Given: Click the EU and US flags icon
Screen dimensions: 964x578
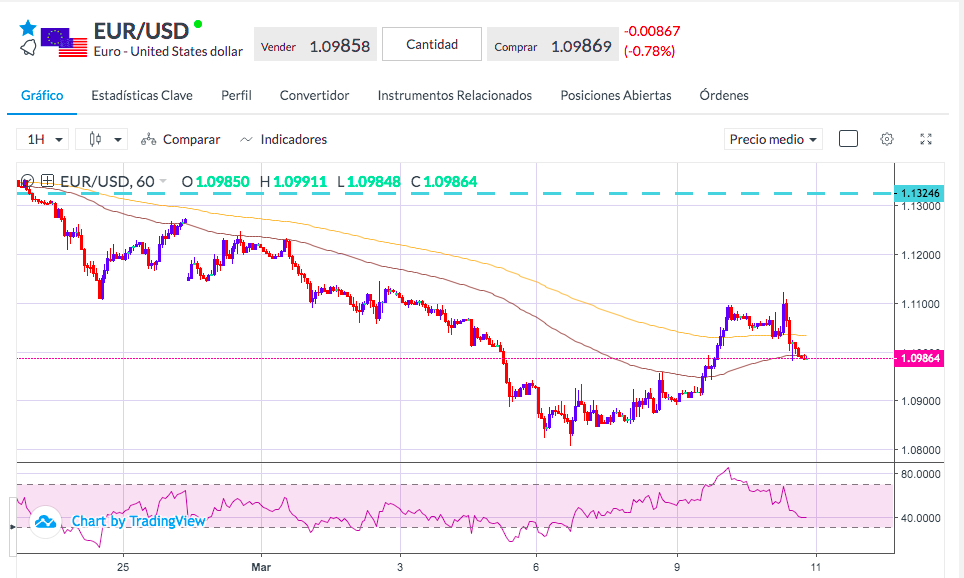Looking at the screenshot, I should point(64,42).
